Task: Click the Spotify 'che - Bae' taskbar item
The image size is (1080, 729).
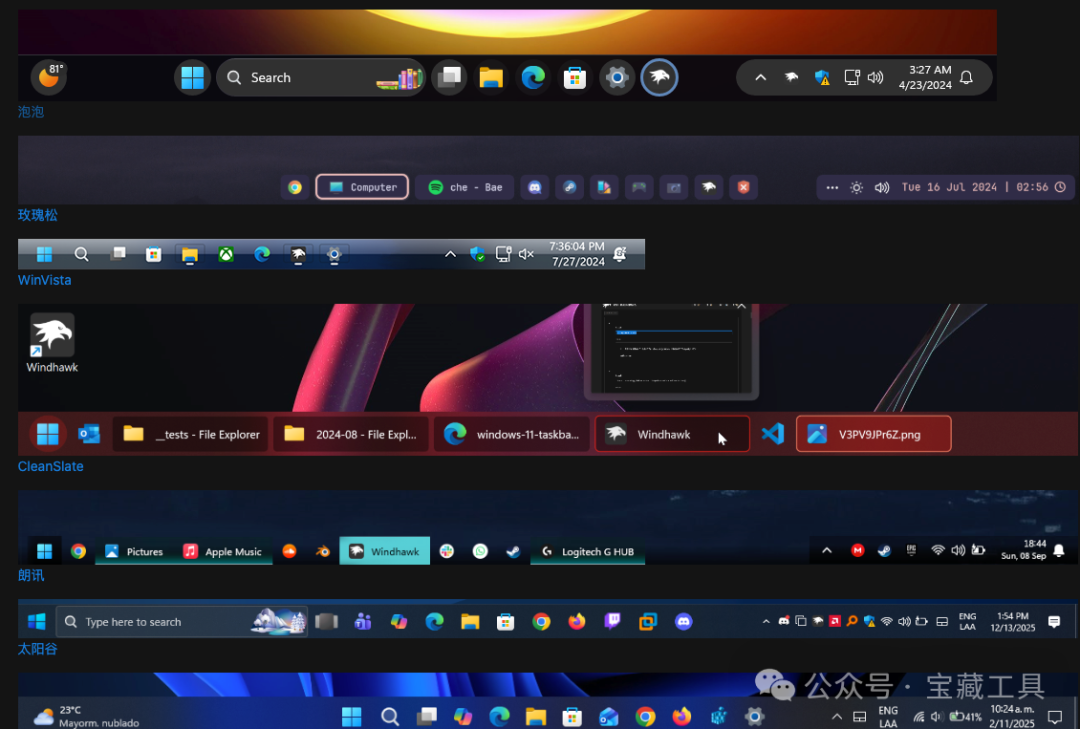Action: [x=465, y=187]
